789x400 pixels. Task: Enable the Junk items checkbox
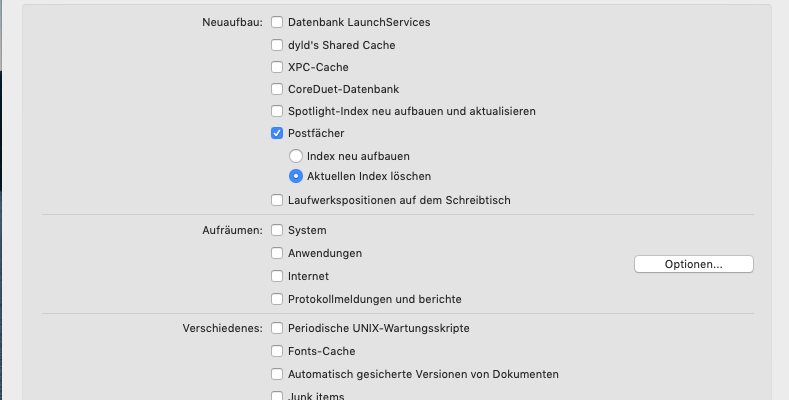tap(277, 396)
